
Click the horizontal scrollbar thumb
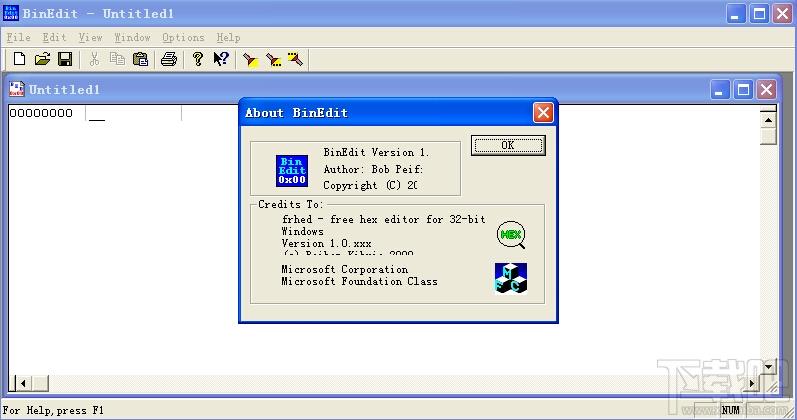pos(40,383)
